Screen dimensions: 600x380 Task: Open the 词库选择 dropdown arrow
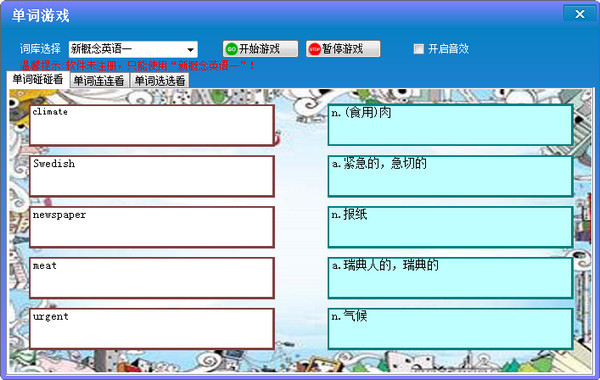pyautogui.click(x=190, y=49)
